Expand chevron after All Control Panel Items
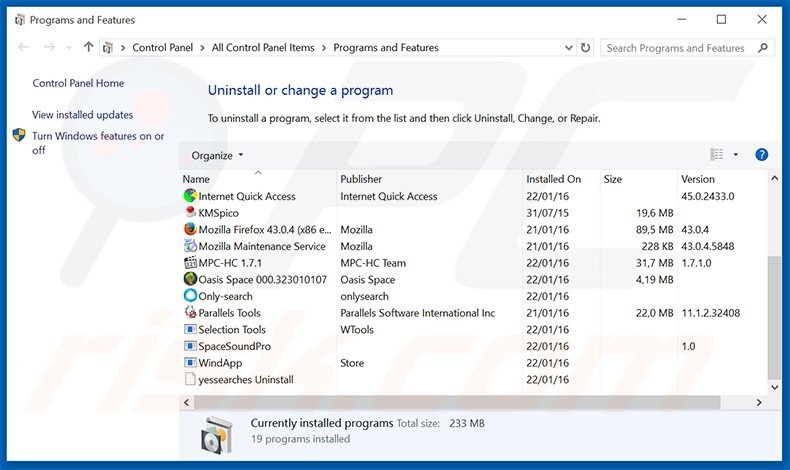 323,48
